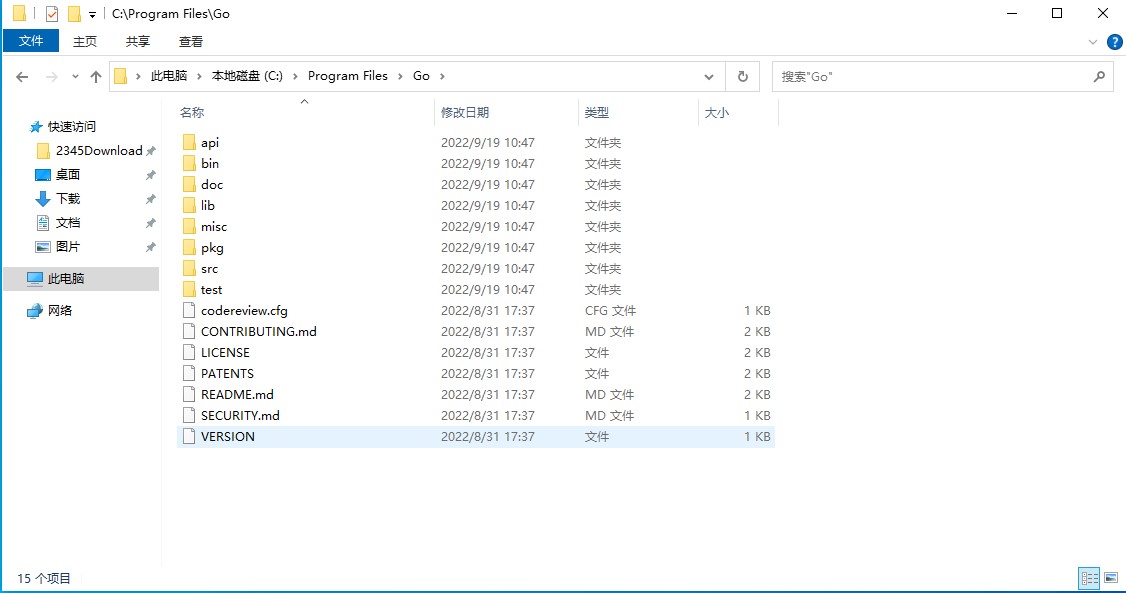Screen dimensions: 1126x593
Task: Select 此电脑 in navigation pane
Action: (x=81, y=279)
